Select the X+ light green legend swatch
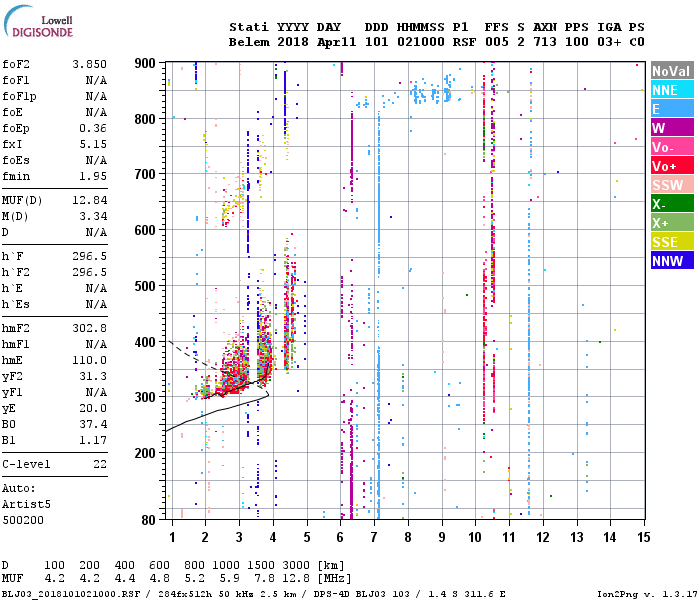 (x=672, y=222)
